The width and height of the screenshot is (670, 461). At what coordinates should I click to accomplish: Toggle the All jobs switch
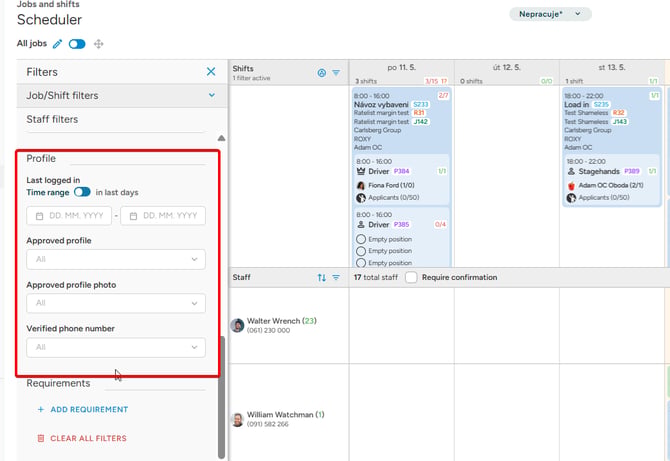pos(77,44)
